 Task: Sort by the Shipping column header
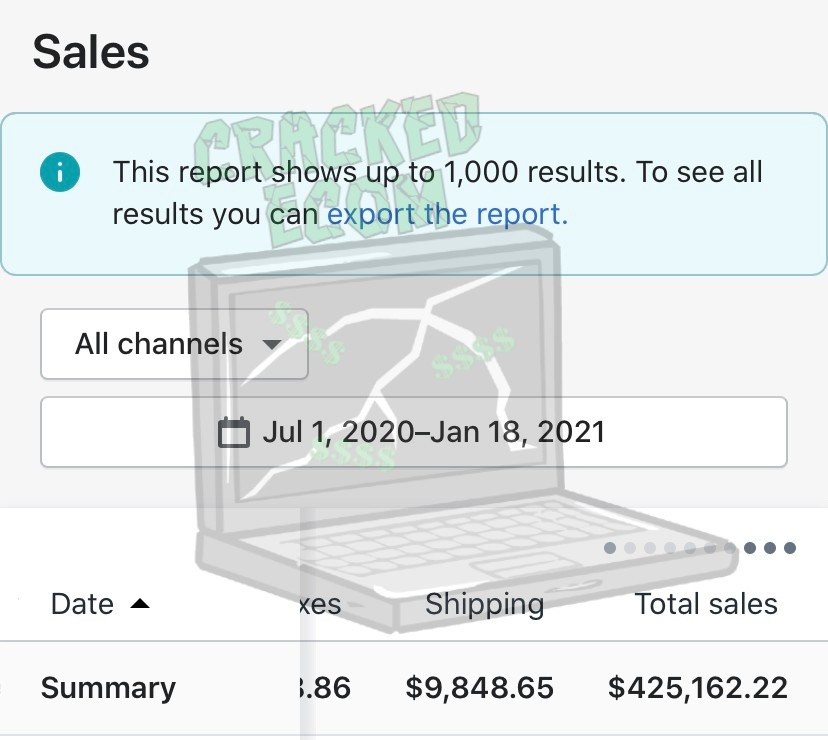(484, 604)
